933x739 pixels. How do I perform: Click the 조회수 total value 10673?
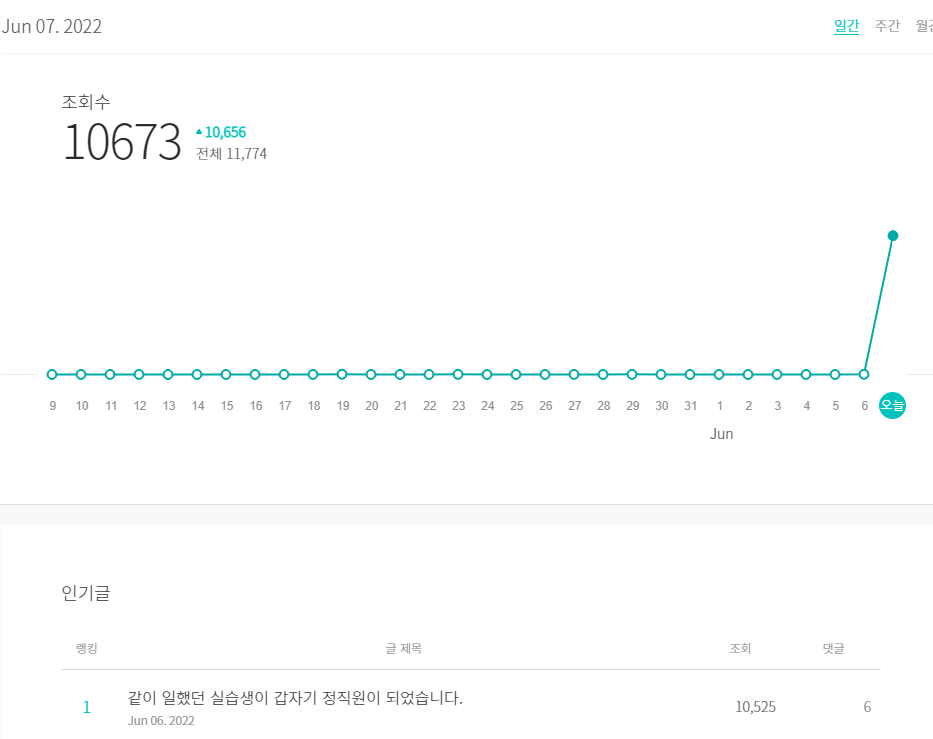[122, 143]
